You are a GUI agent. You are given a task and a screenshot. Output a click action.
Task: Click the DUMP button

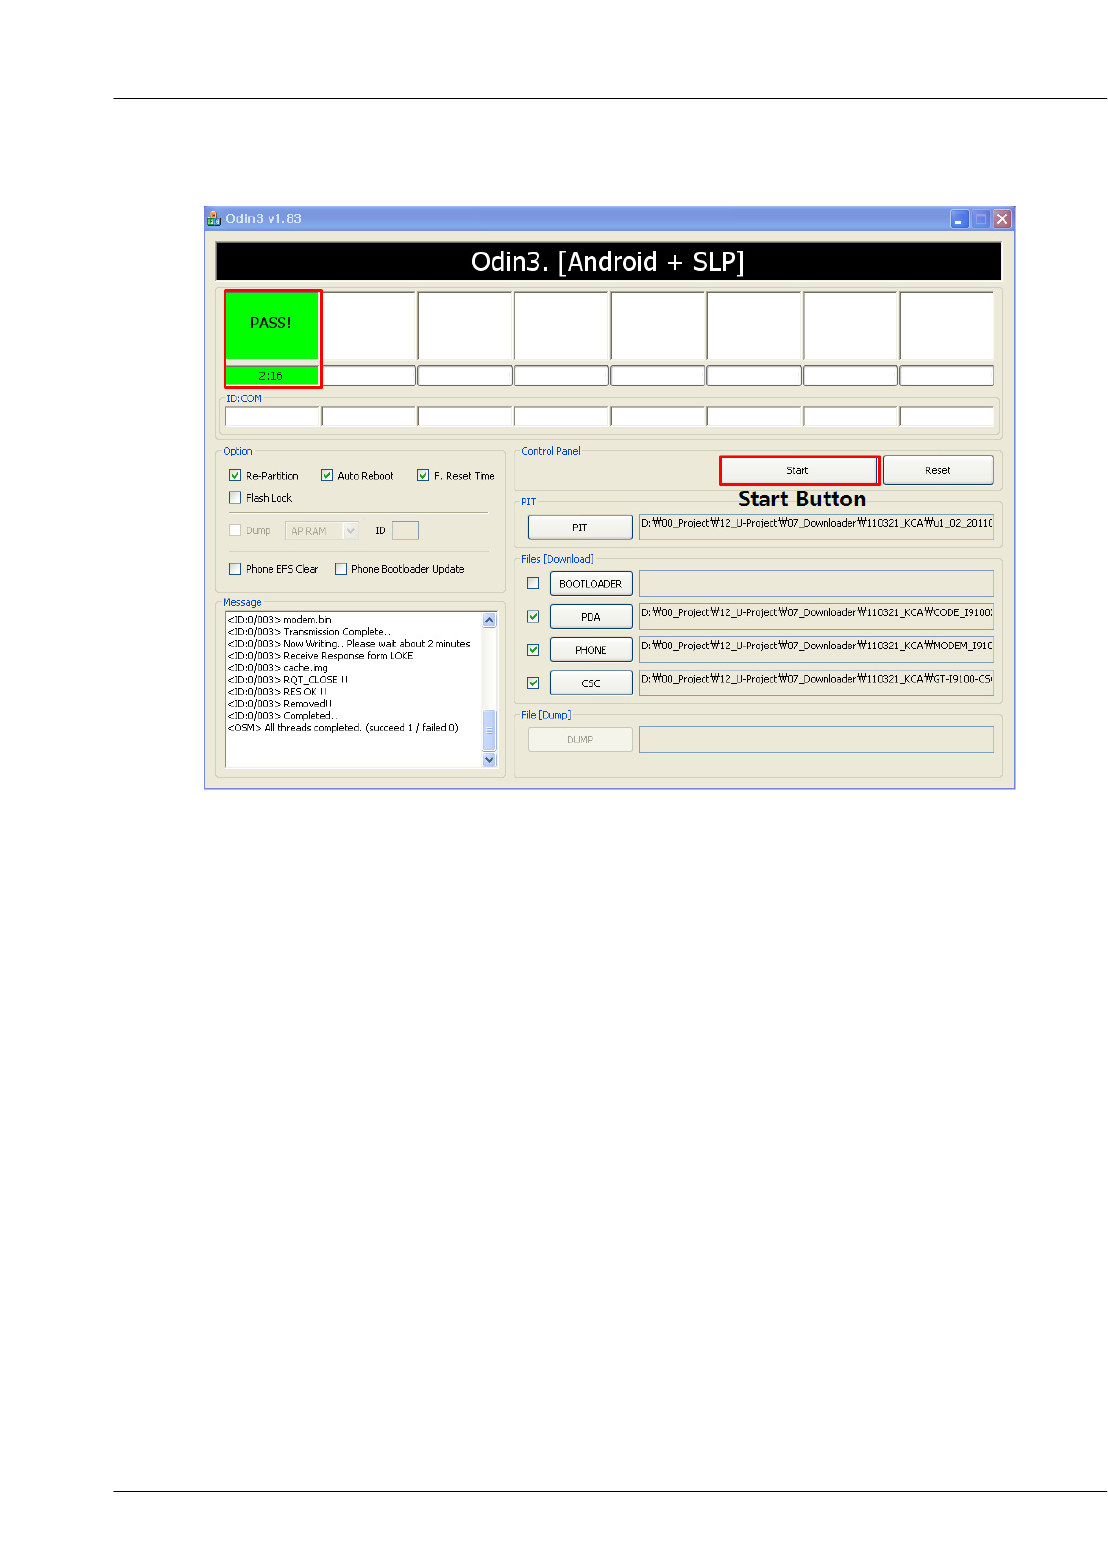pos(580,739)
